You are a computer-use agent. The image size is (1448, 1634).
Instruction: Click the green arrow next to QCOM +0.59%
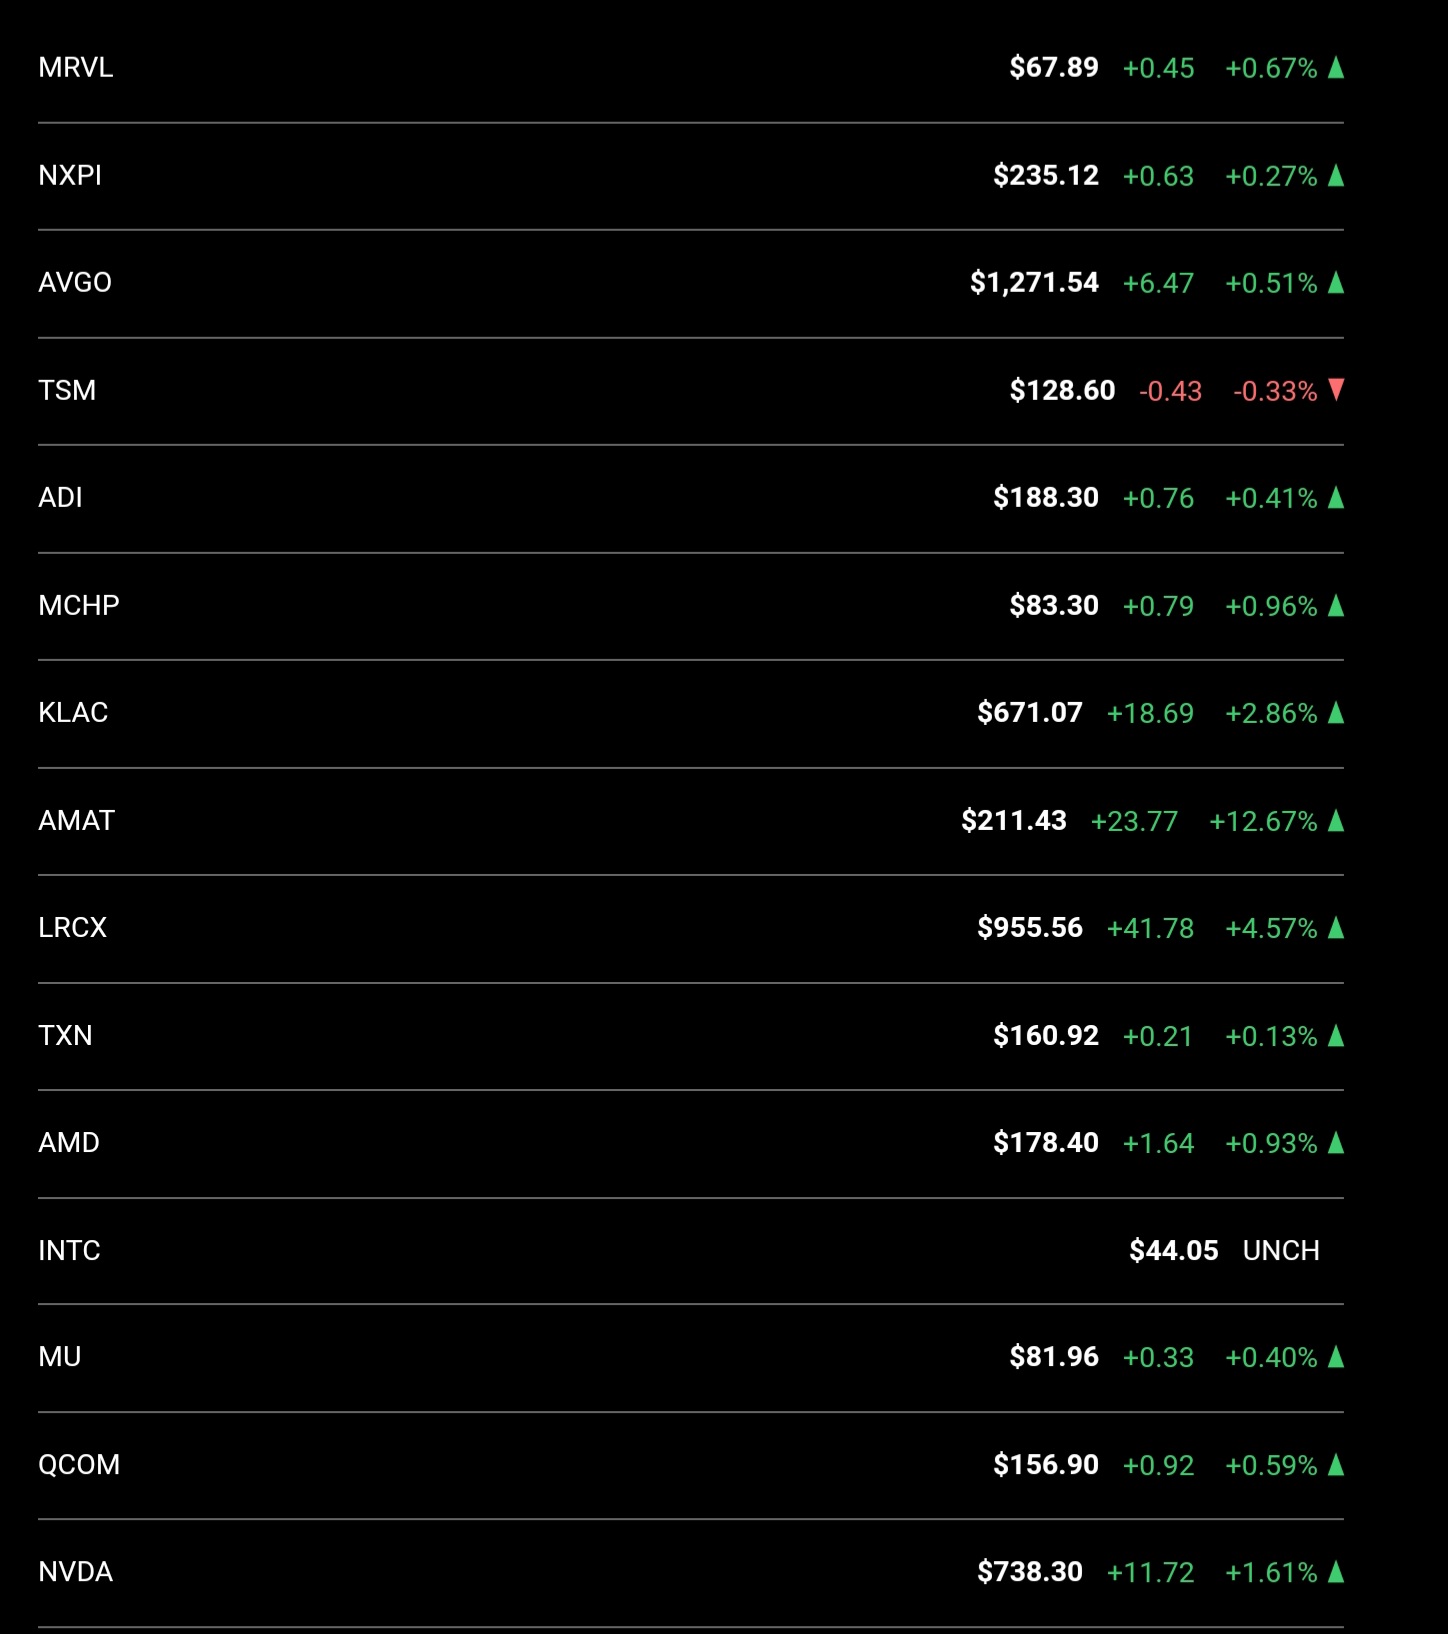pos(1336,1465)
